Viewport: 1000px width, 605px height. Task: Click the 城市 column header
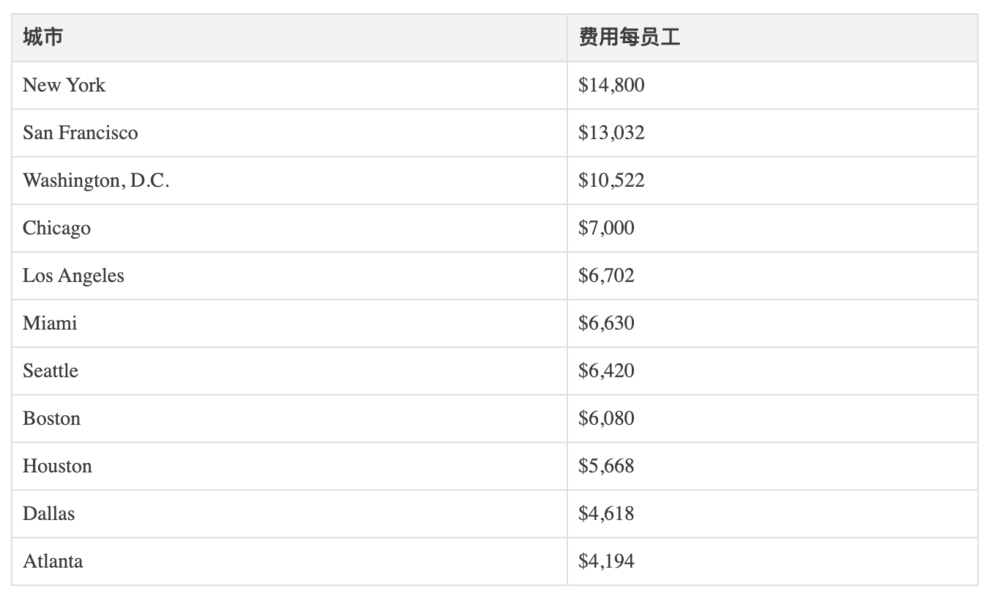coord(43,38)
